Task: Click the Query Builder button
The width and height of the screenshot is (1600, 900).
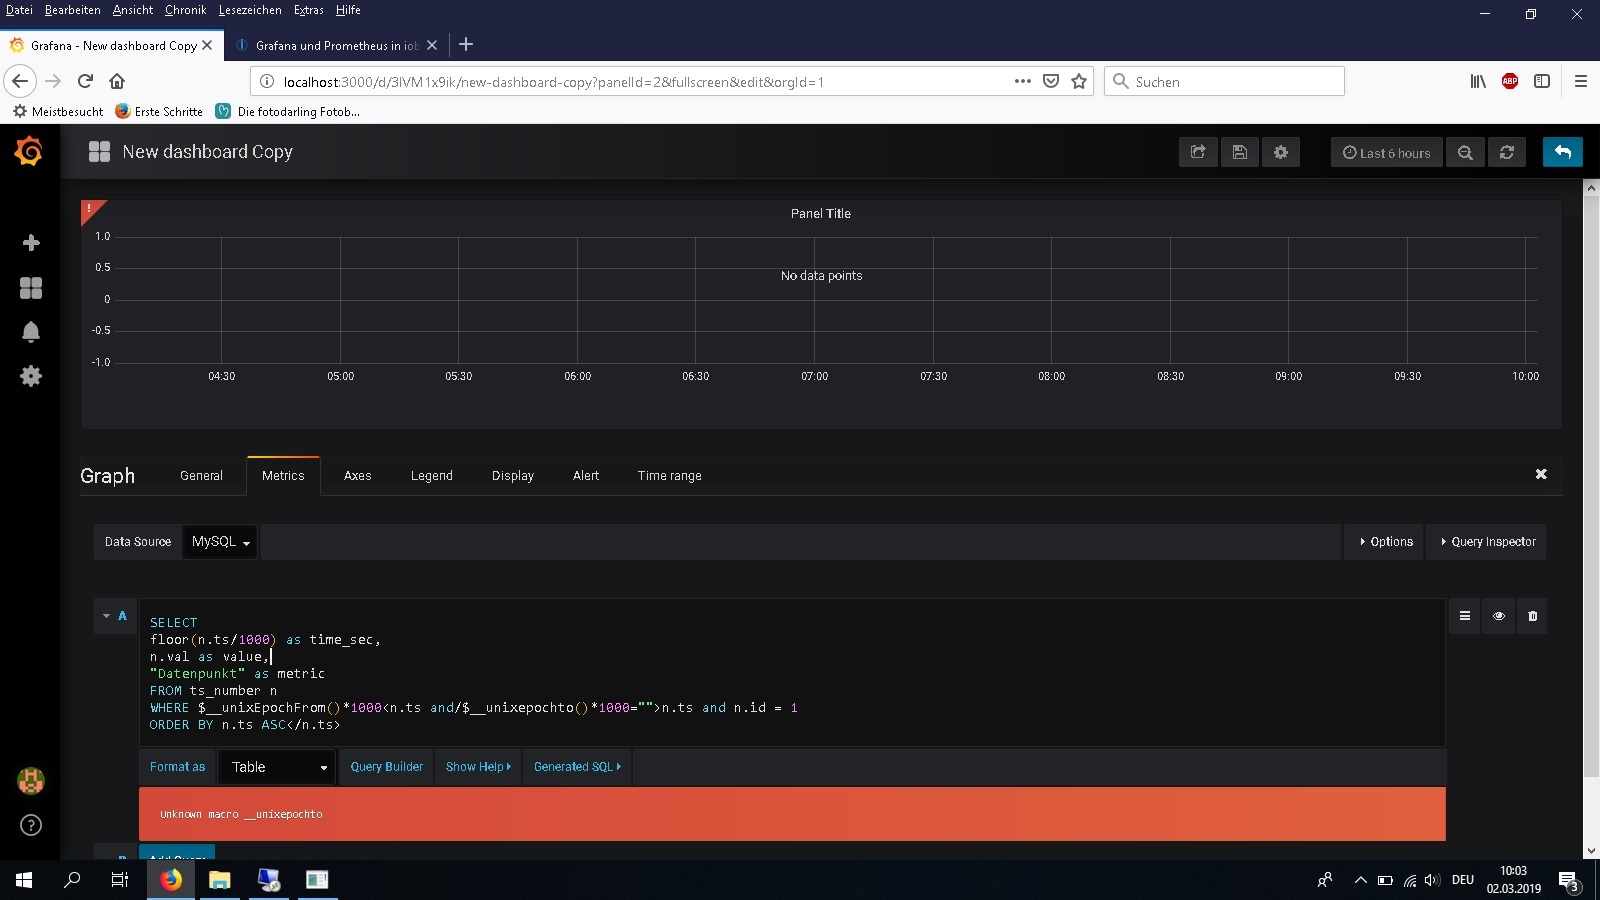Action: tap(386, 767)
